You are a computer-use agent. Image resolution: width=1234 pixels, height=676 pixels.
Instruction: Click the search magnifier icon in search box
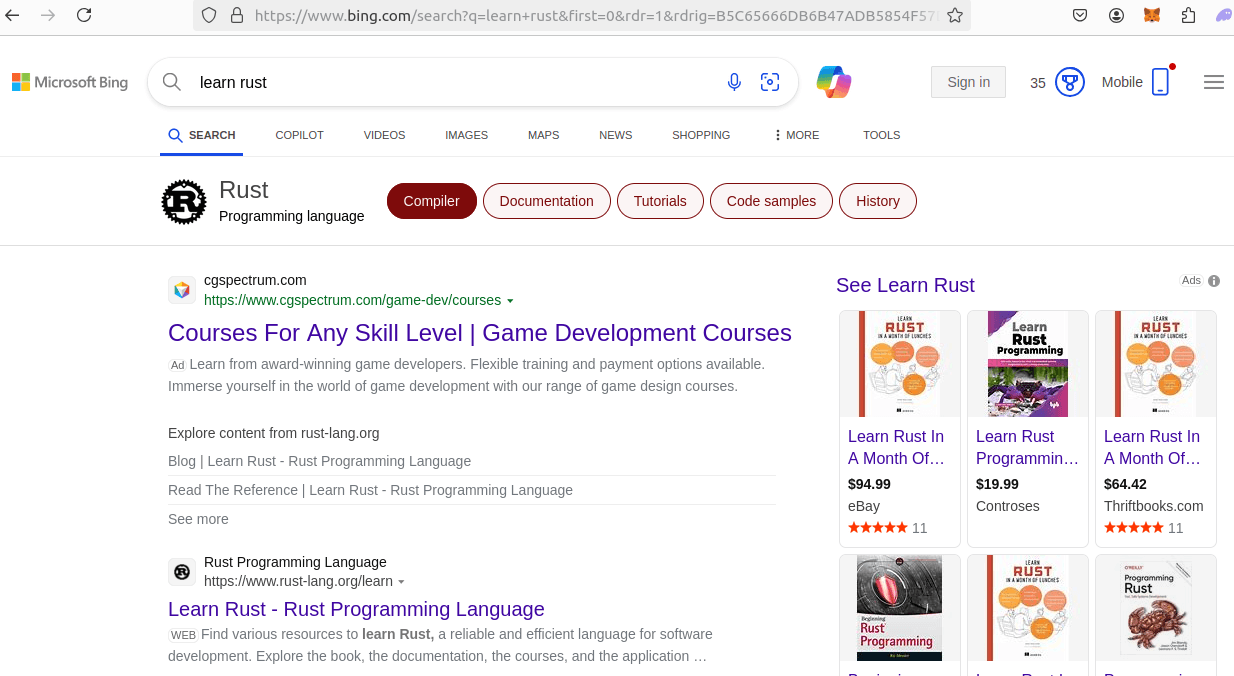tap(172, 82)
